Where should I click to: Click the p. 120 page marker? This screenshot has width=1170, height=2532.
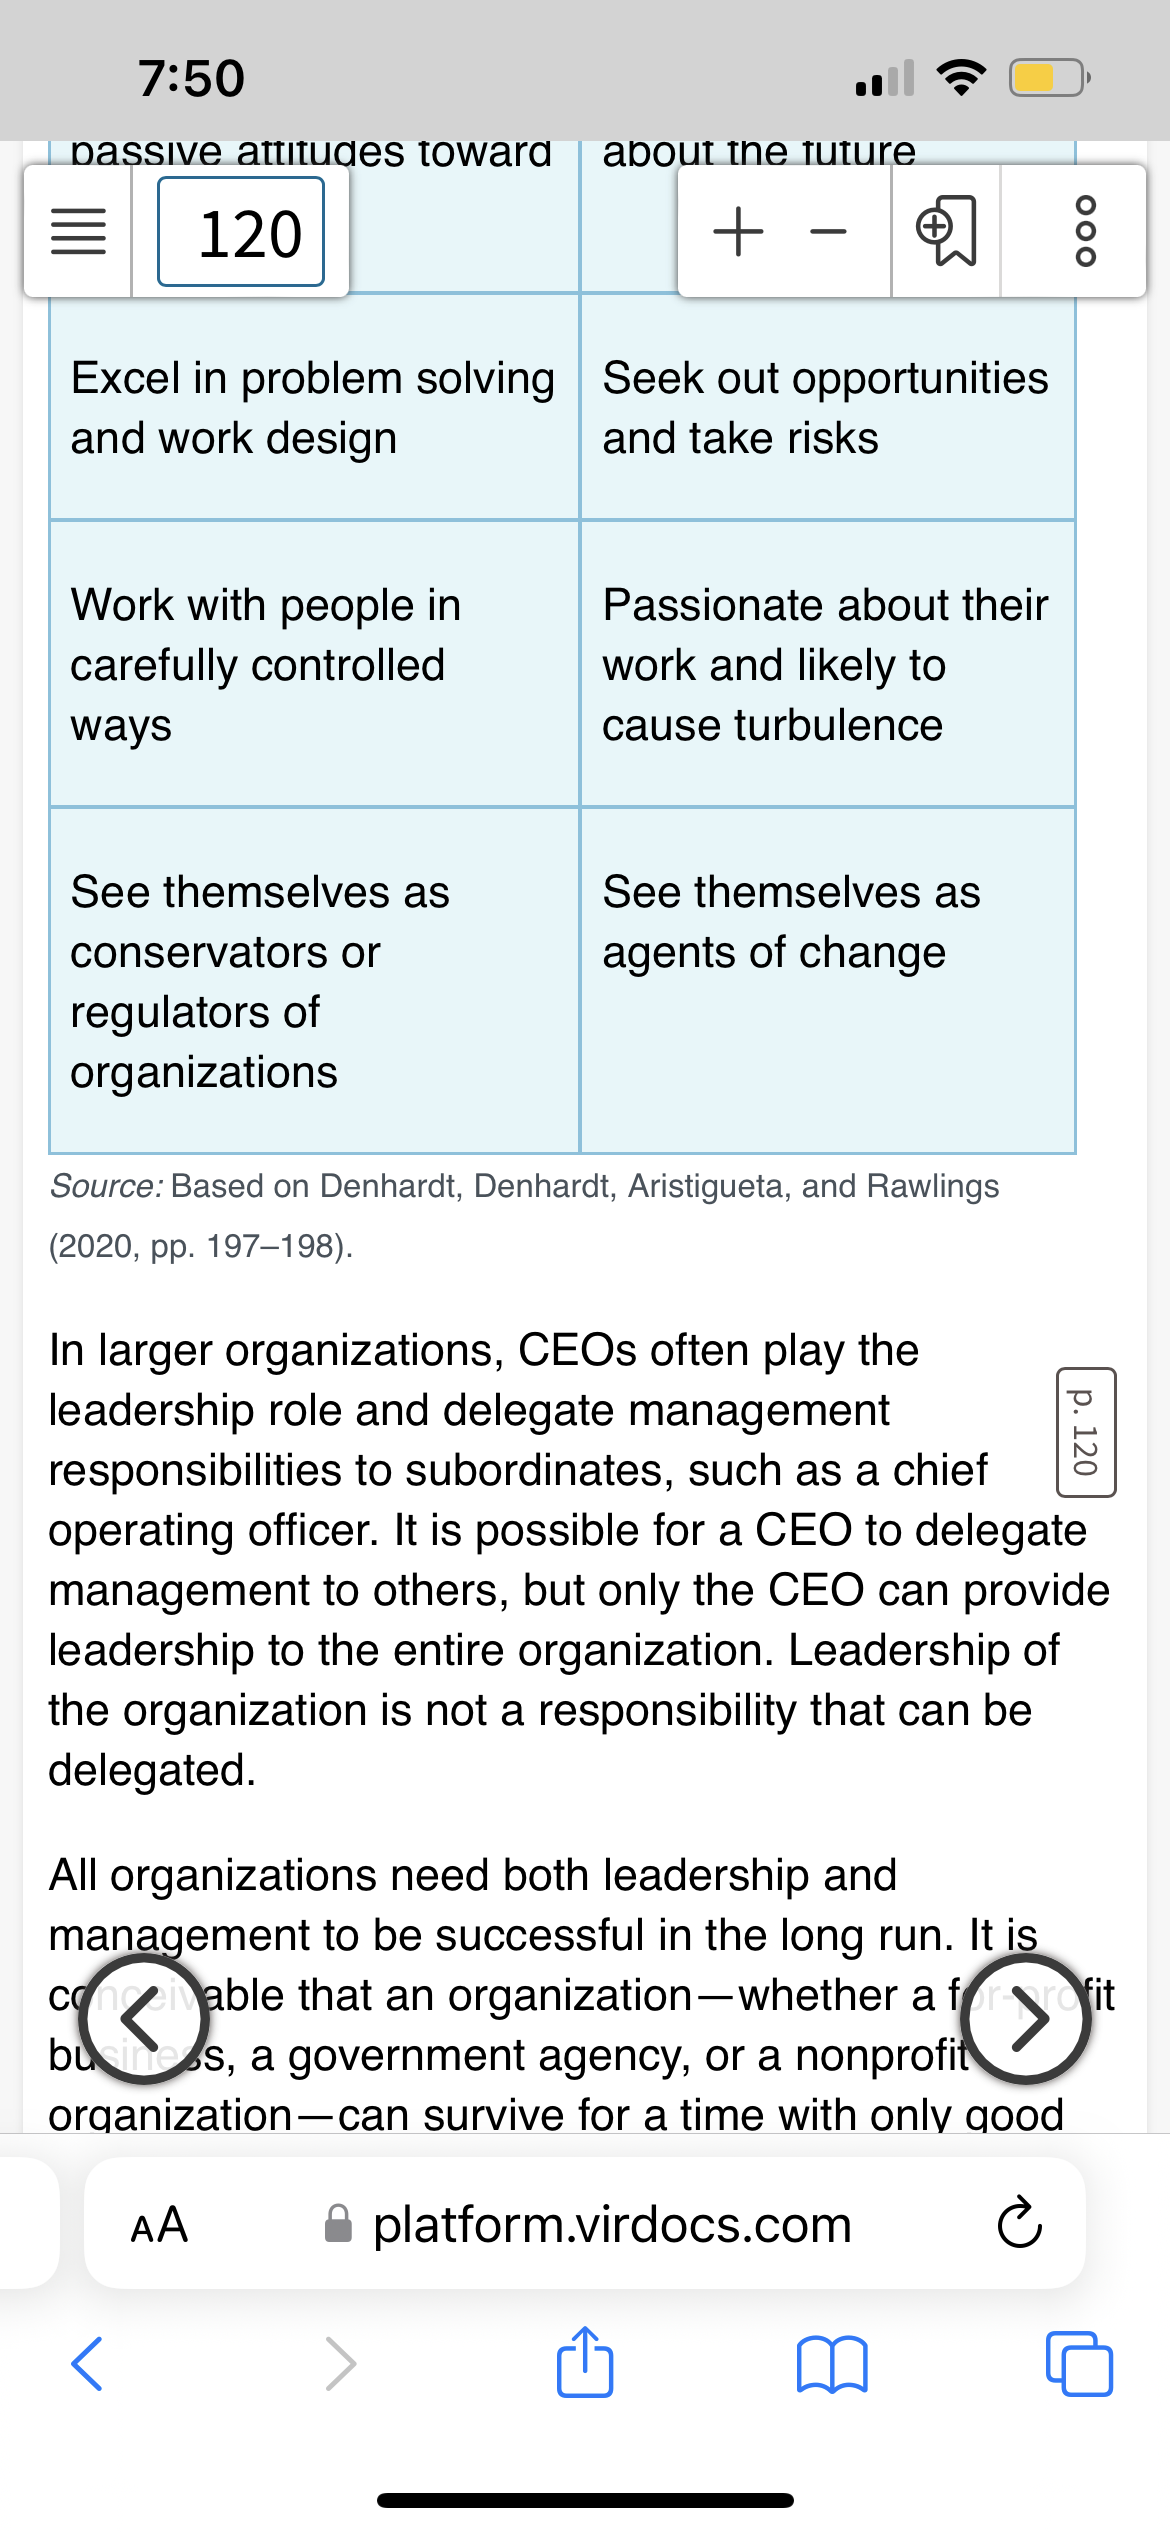(1086, 1432)
